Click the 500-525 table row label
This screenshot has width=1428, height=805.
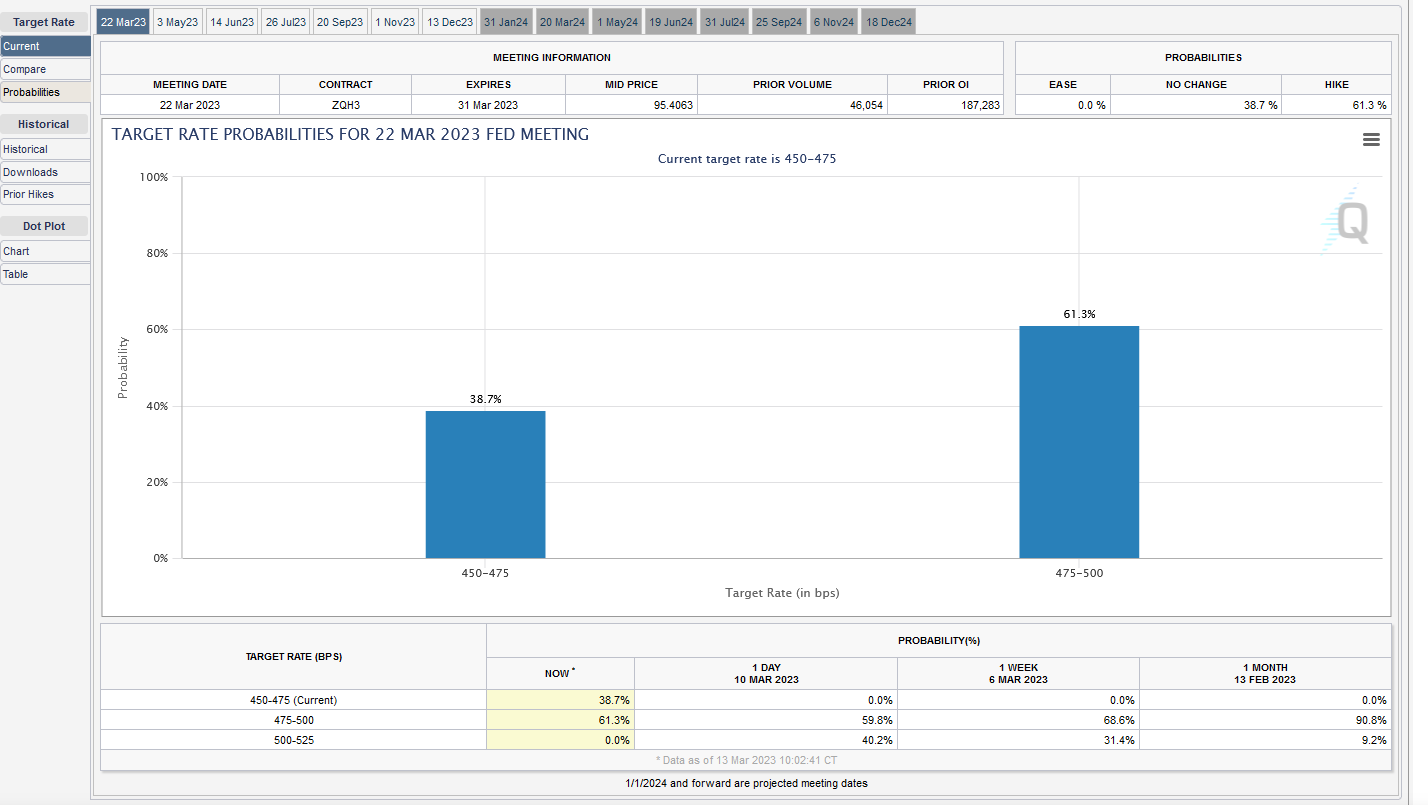[x=293, y=740]
